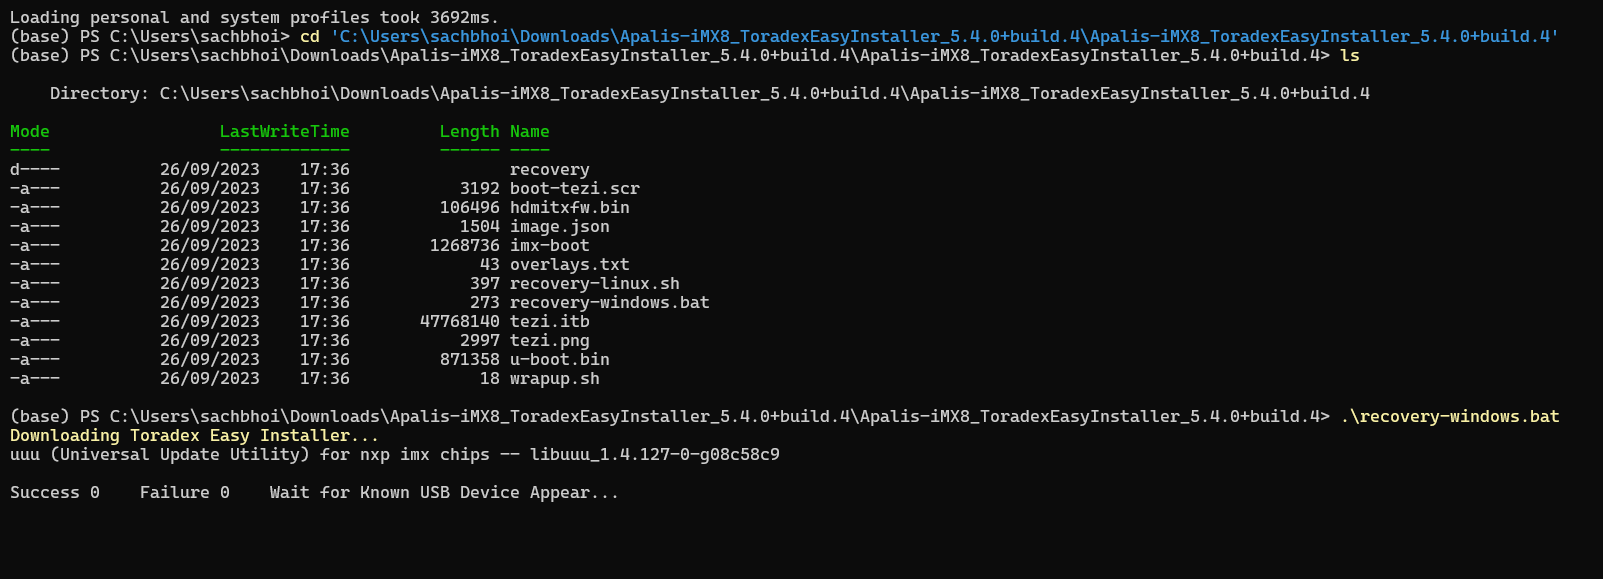
Task: Click on hdmitxfw.bin in the listing
Action: [x=569, y=208]
